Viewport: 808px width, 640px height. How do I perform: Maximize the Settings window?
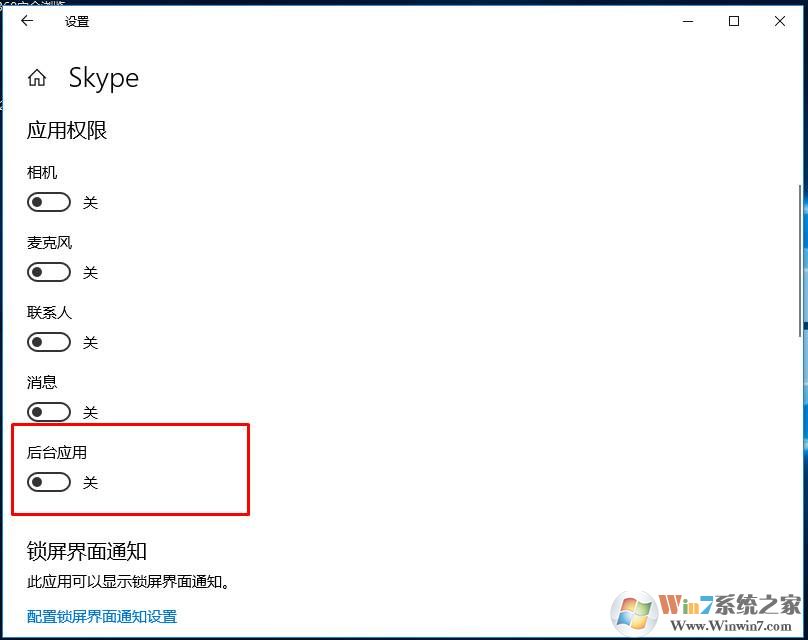(x=734, y=21)
